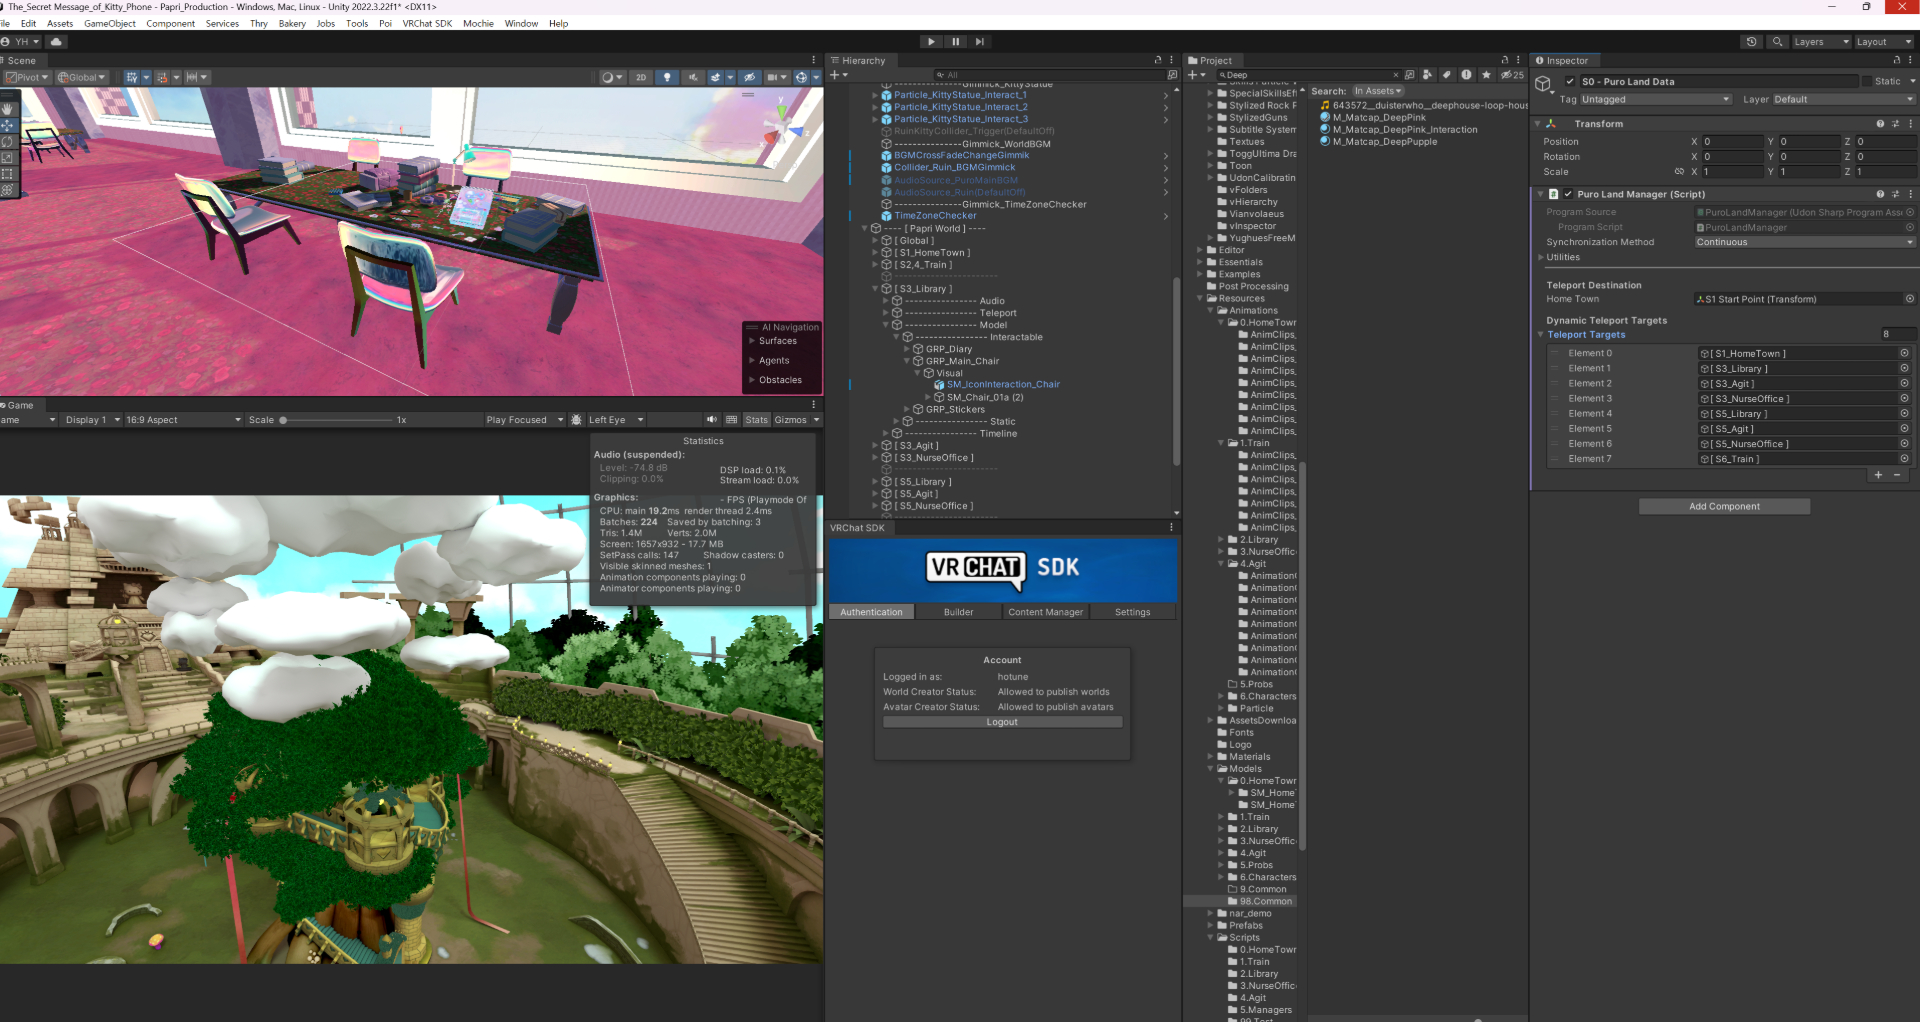Click the Step frame button
1920x1022 pixels.
979,42
